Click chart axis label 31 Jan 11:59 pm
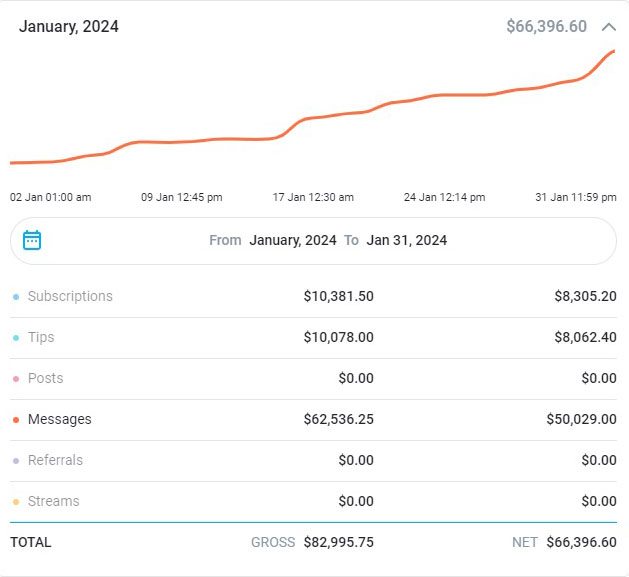629x577 pixels. click(576, 197)
